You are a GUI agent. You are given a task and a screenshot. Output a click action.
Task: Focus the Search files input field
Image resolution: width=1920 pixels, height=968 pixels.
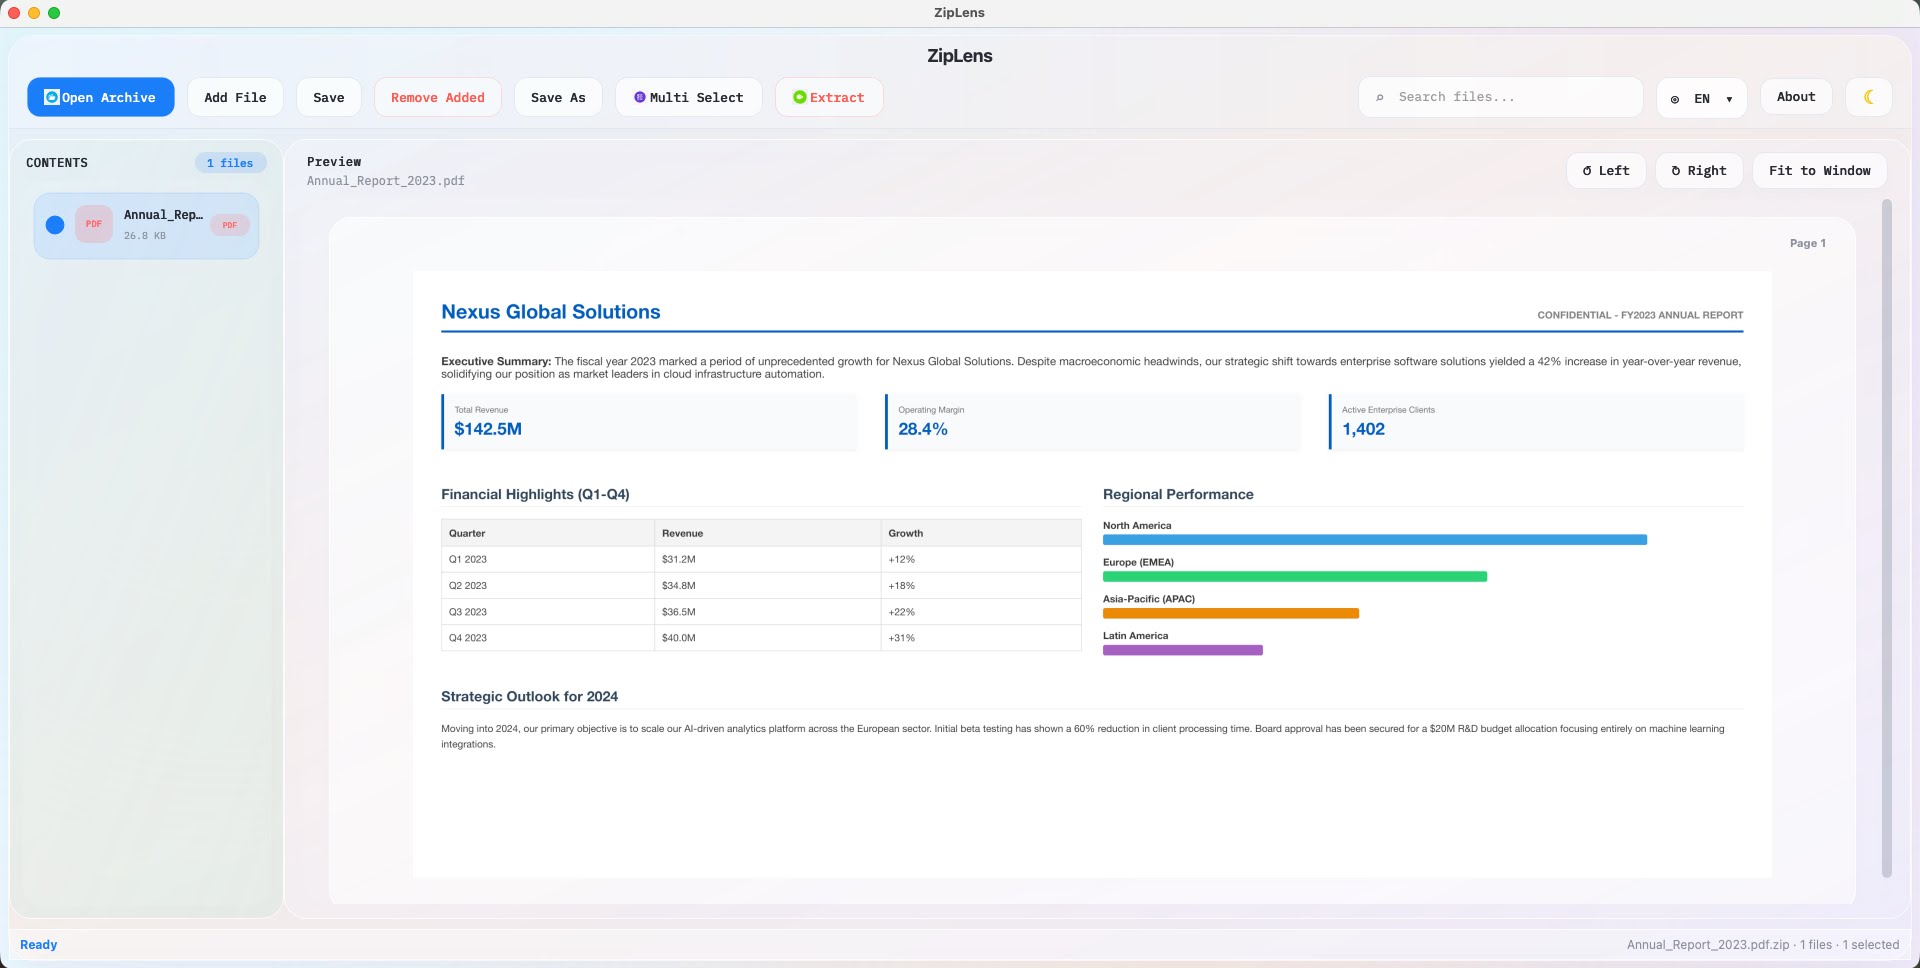coord(1500,97)
